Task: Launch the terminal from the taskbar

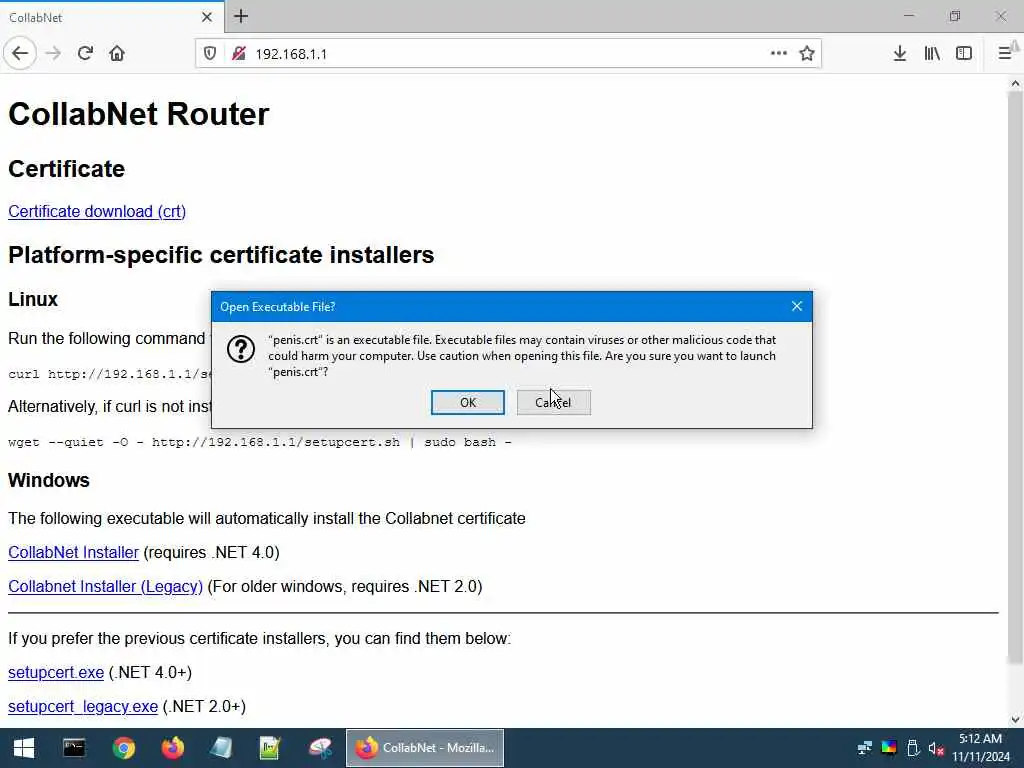Action: [x=74, y=748]
